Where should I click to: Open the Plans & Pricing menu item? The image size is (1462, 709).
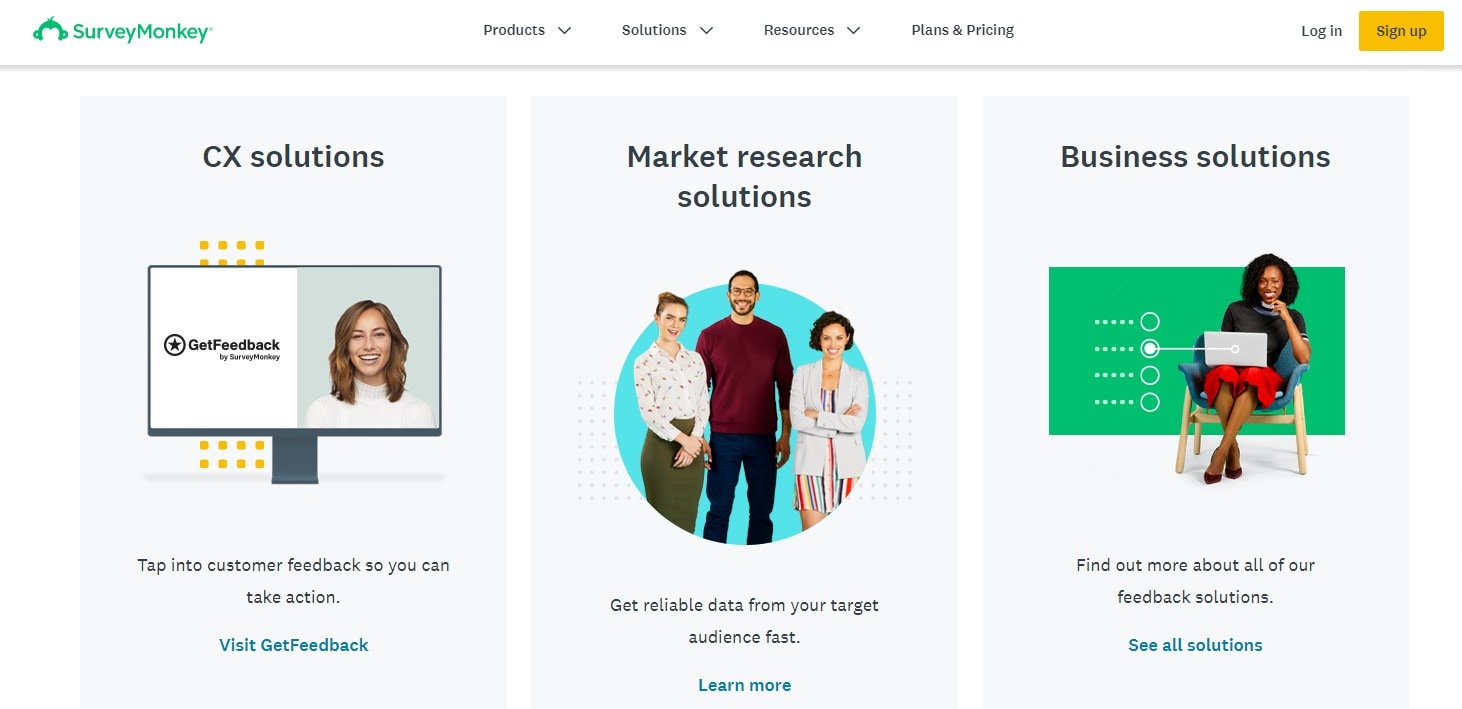click(962, 30)
